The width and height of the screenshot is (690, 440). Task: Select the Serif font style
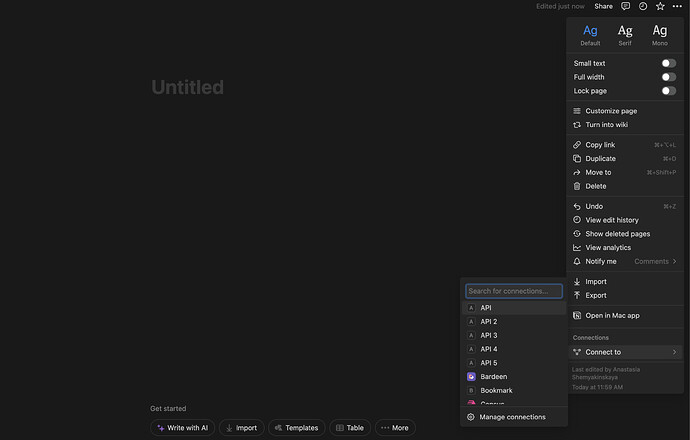625,35
